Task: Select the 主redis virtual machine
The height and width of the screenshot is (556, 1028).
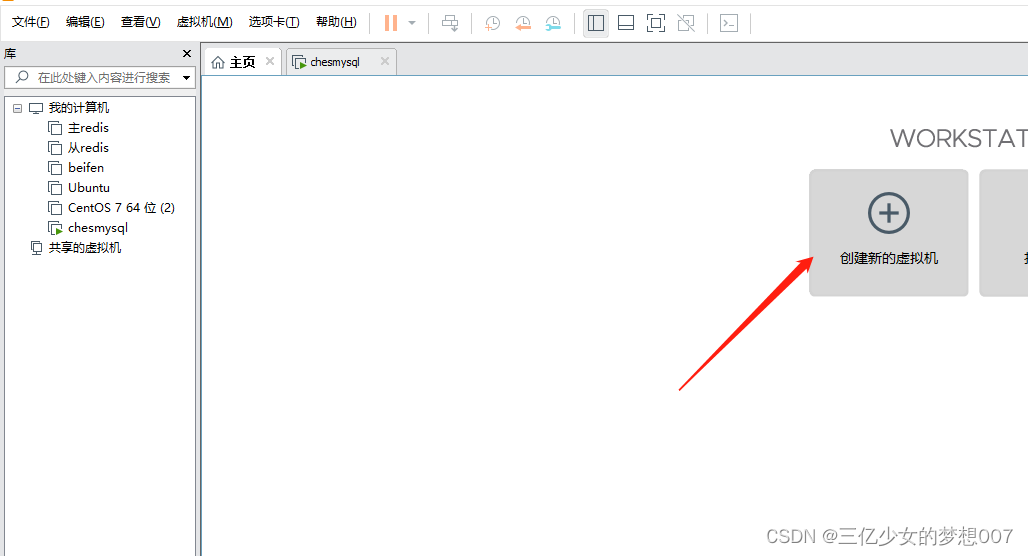Action: [88, 128]
